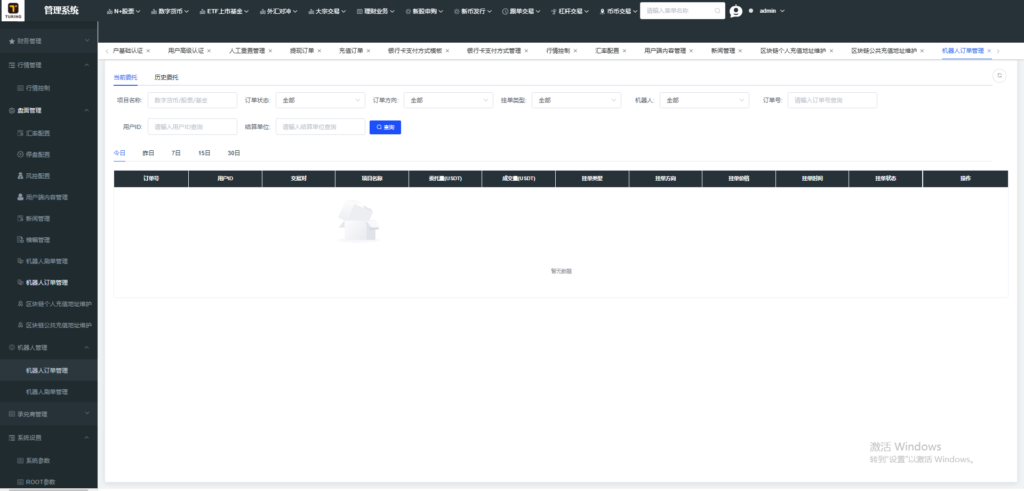The height and width of the screenshot is (491, 1024).
Task: Select the 今日 date range tab
Action: click(x=120, y=153)
